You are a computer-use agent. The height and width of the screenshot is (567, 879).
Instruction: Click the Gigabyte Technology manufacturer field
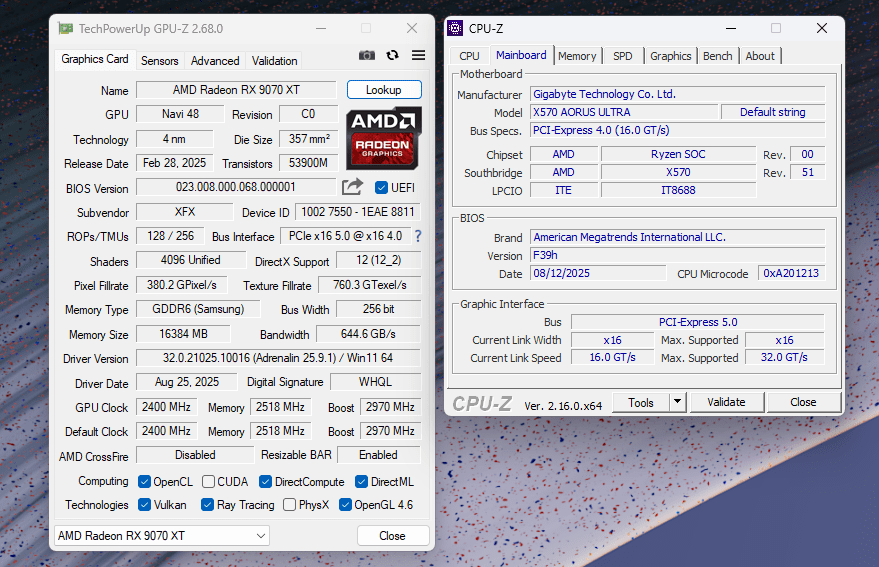(678, 94)
